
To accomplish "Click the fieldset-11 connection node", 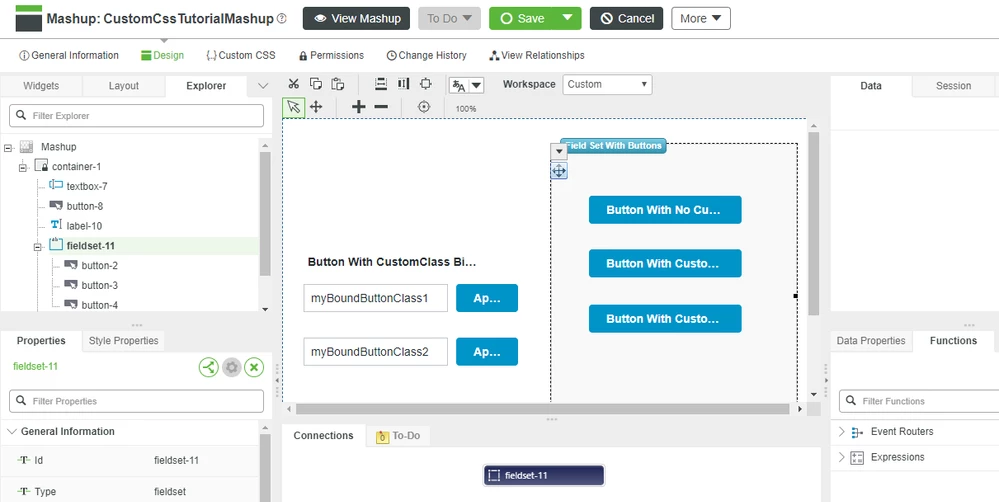I will (543, 475).
